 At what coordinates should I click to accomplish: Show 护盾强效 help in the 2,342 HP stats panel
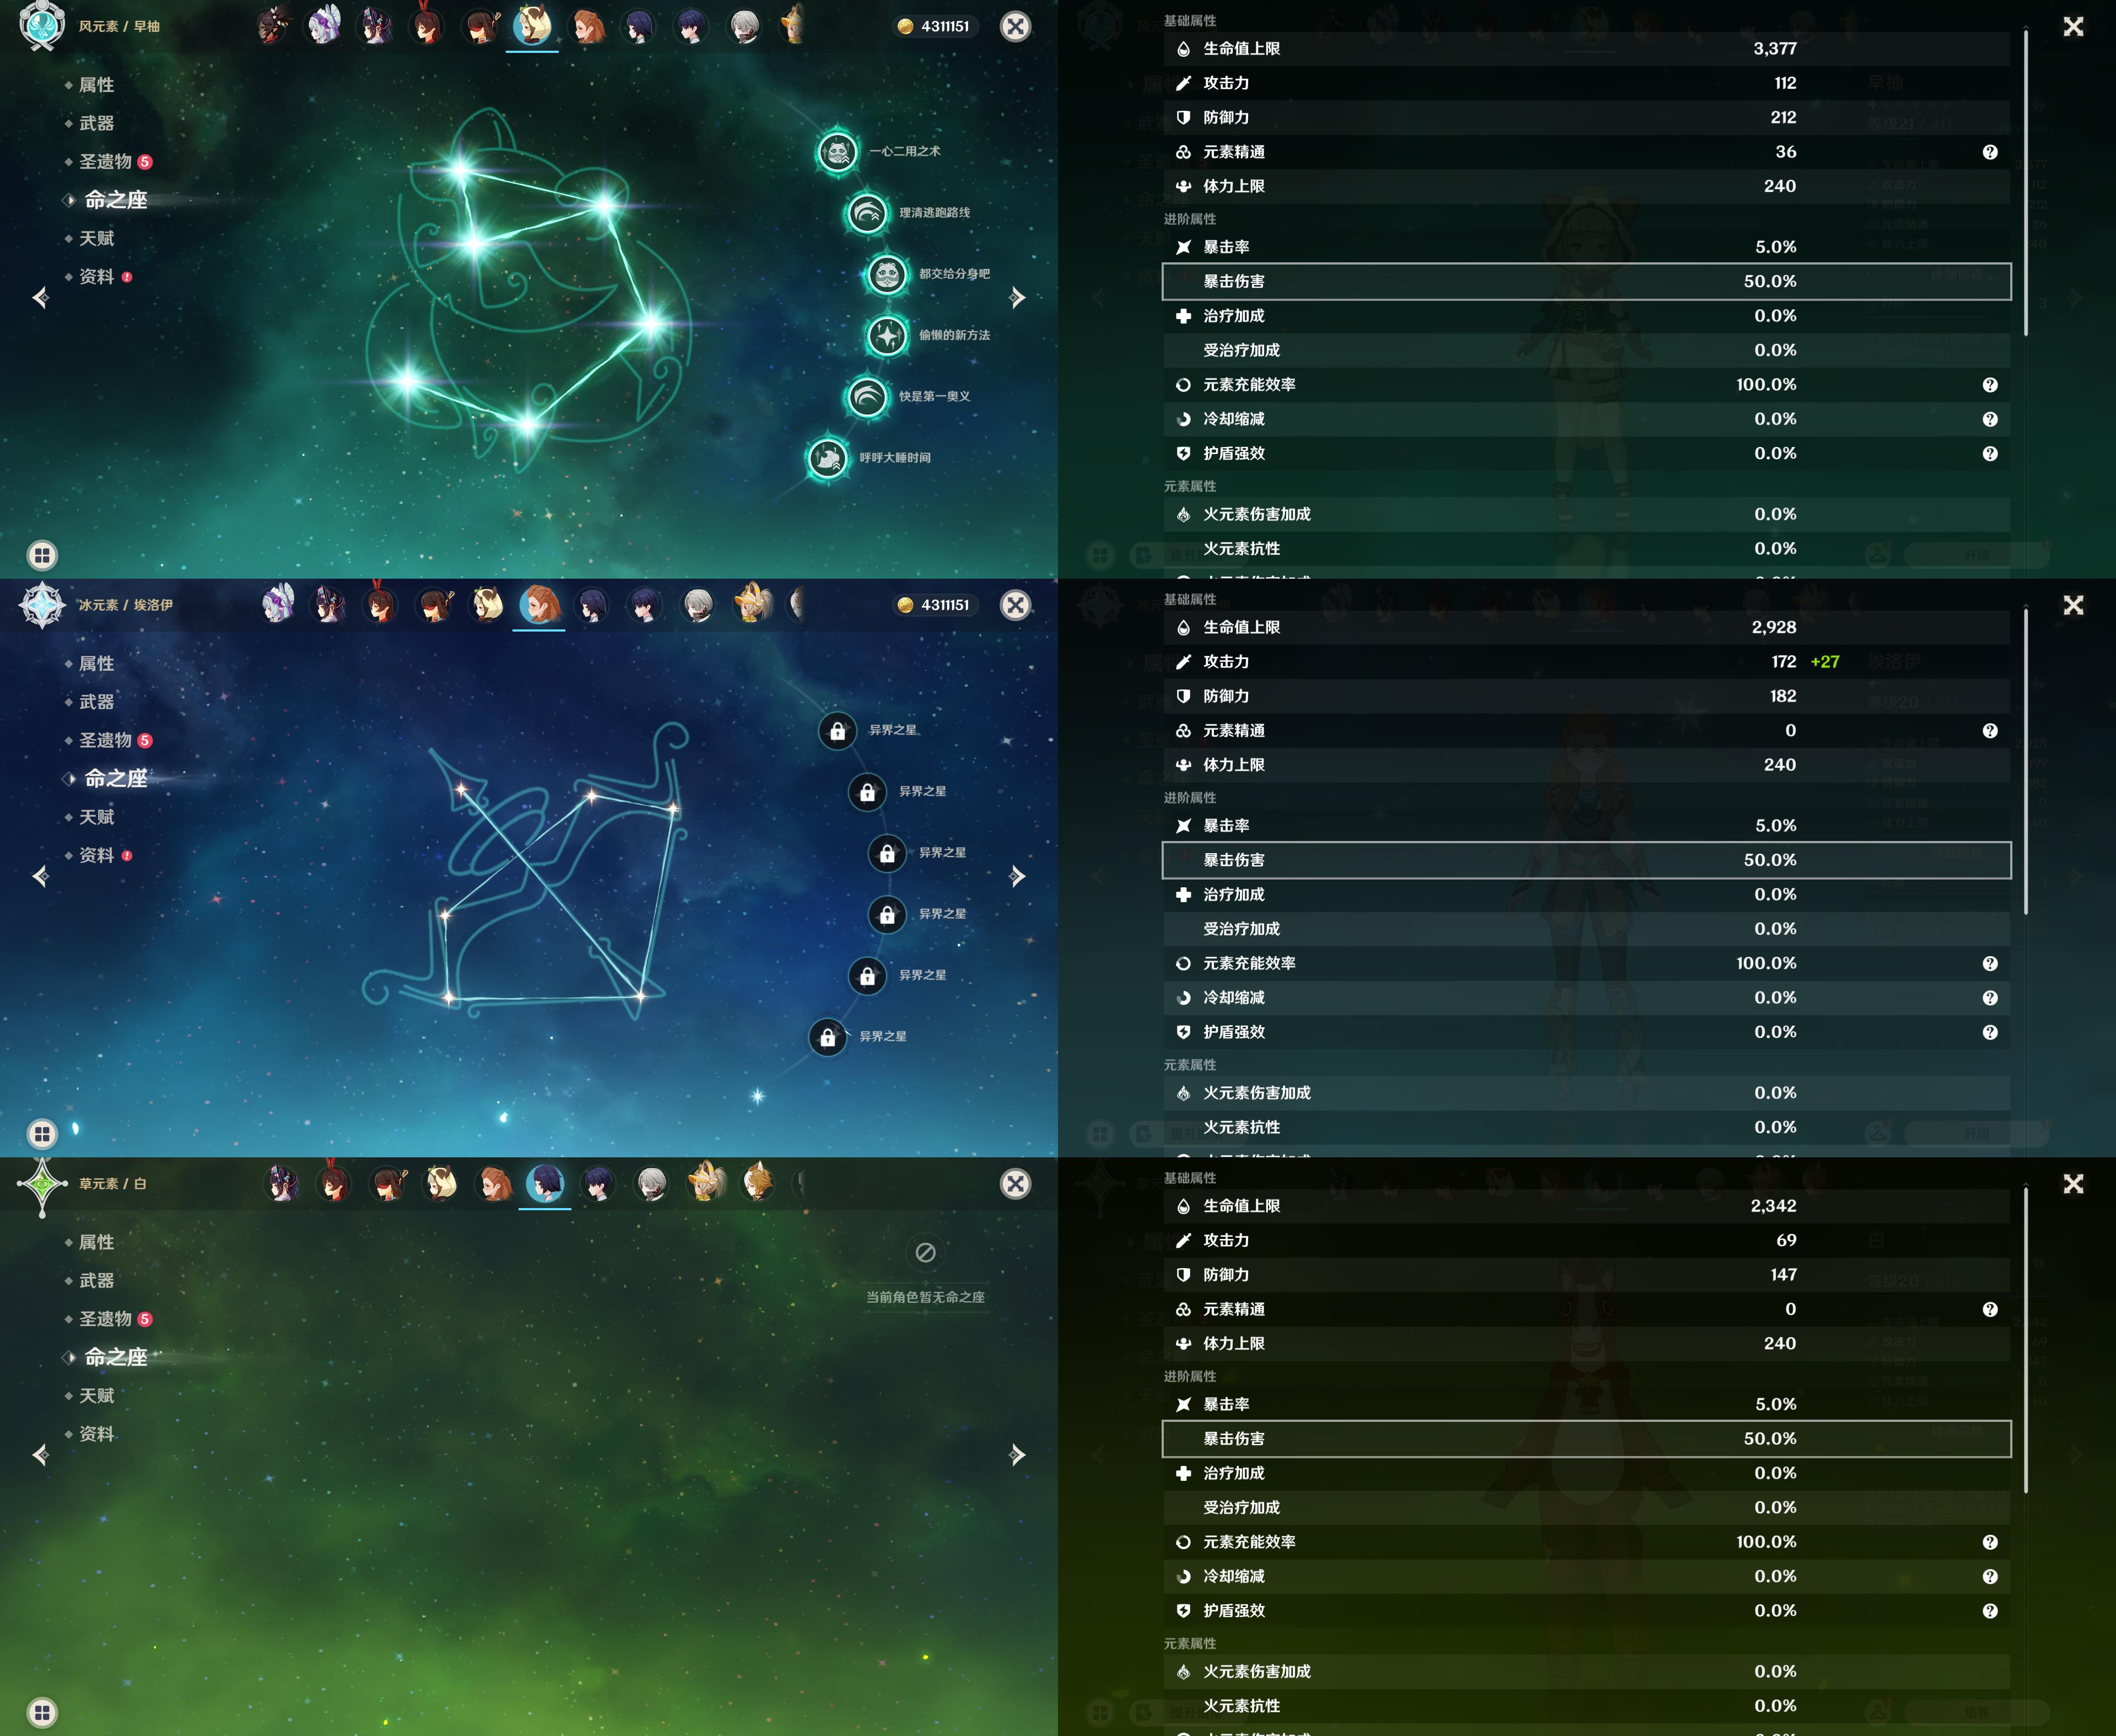(1990, 1611)
